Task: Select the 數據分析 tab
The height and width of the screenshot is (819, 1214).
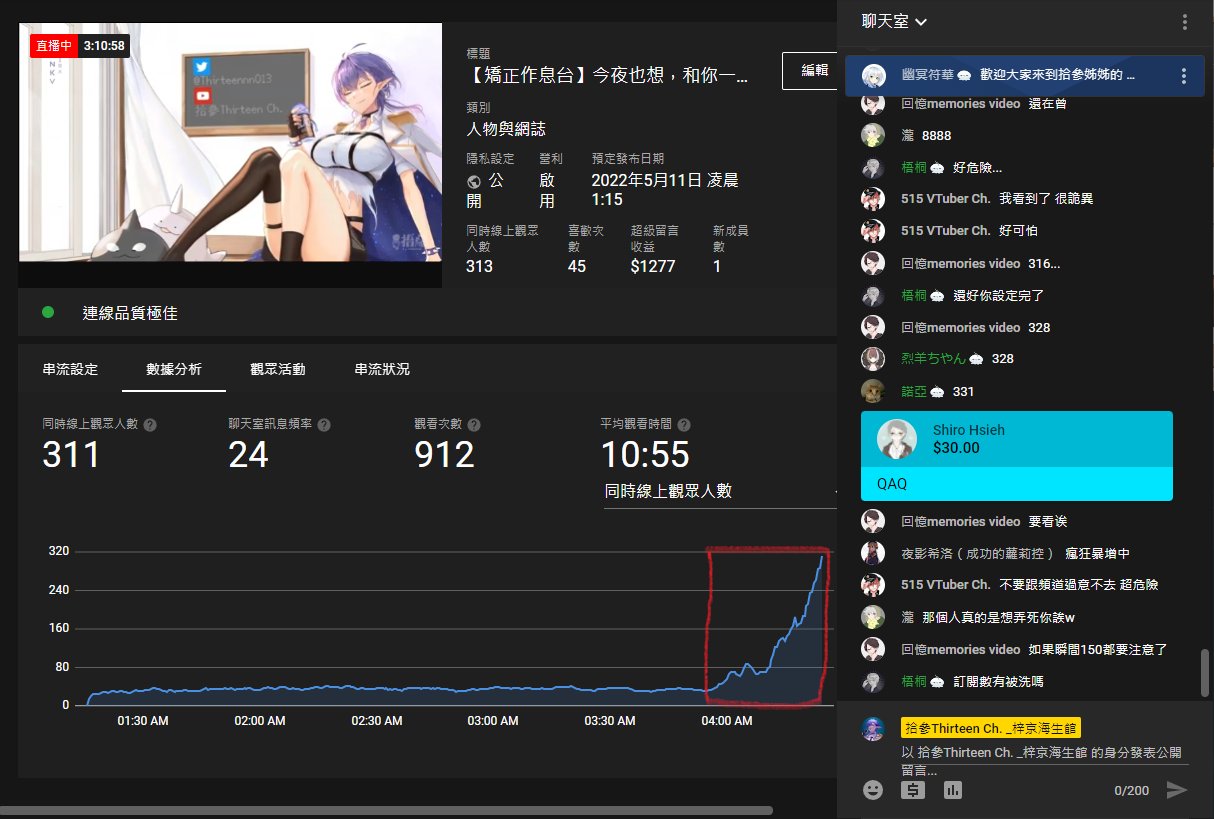Action: pyautogui.click(x=174, y=369)
